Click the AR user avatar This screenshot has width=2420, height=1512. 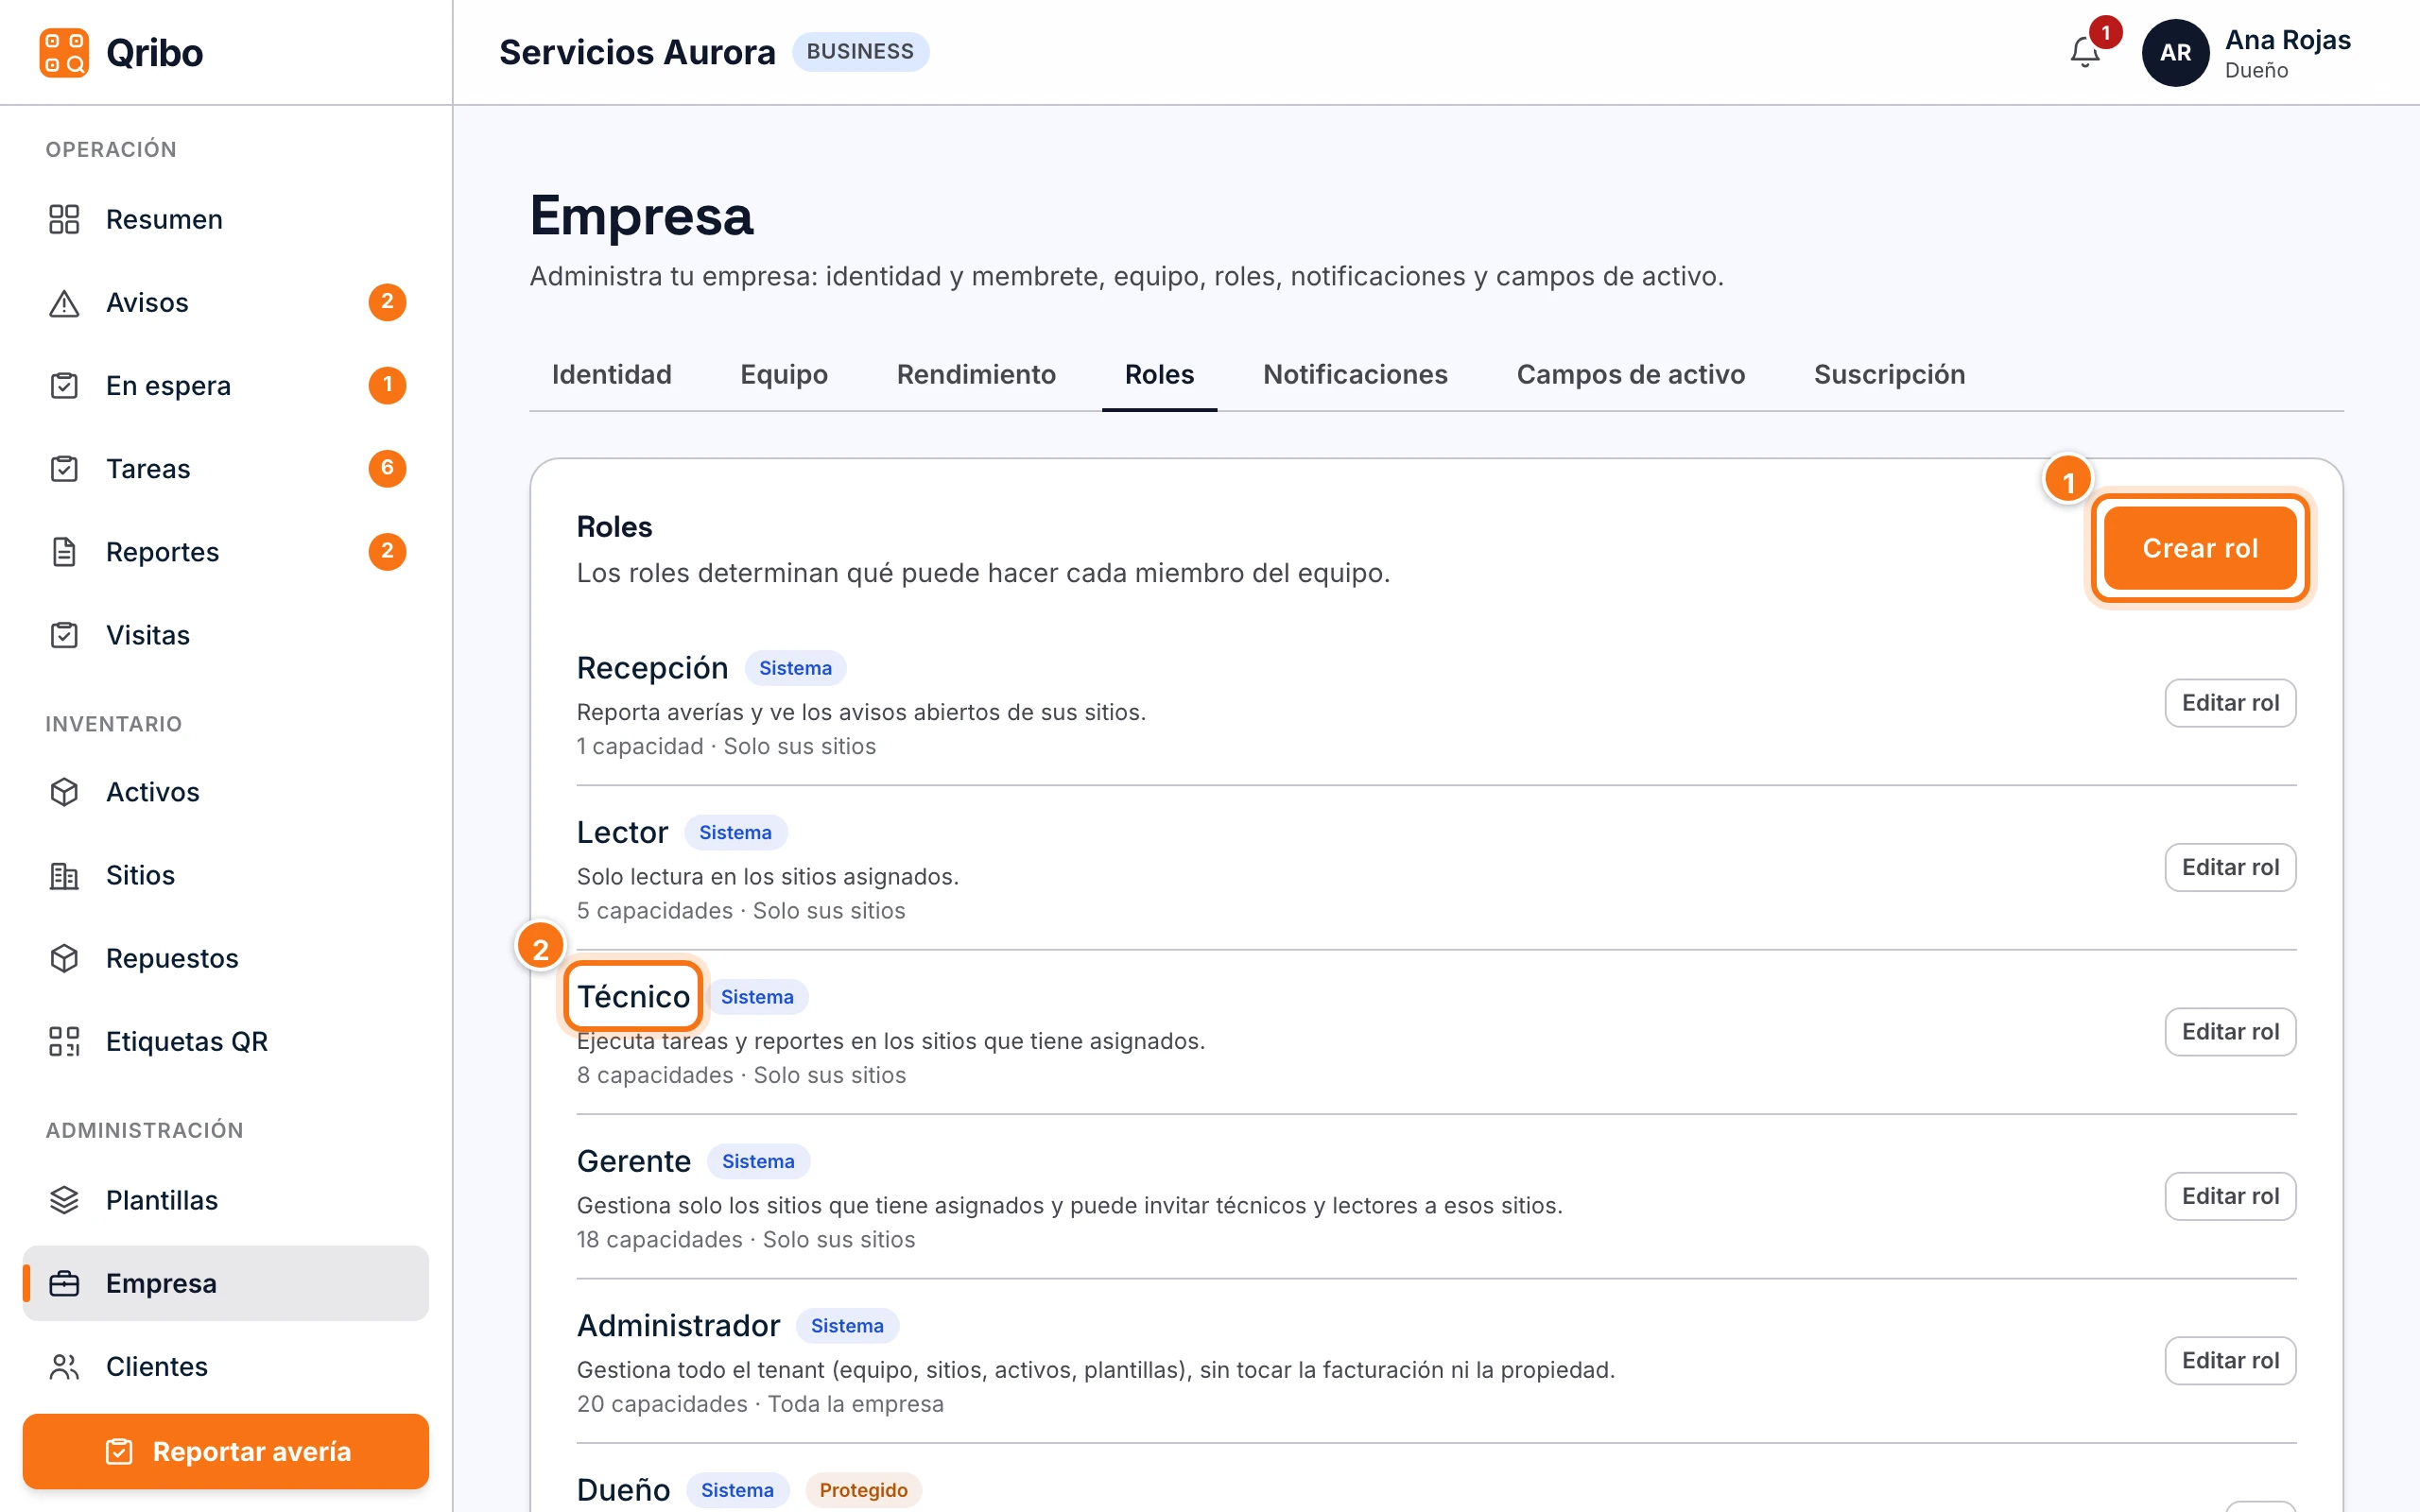click(x=2175, y=52)
